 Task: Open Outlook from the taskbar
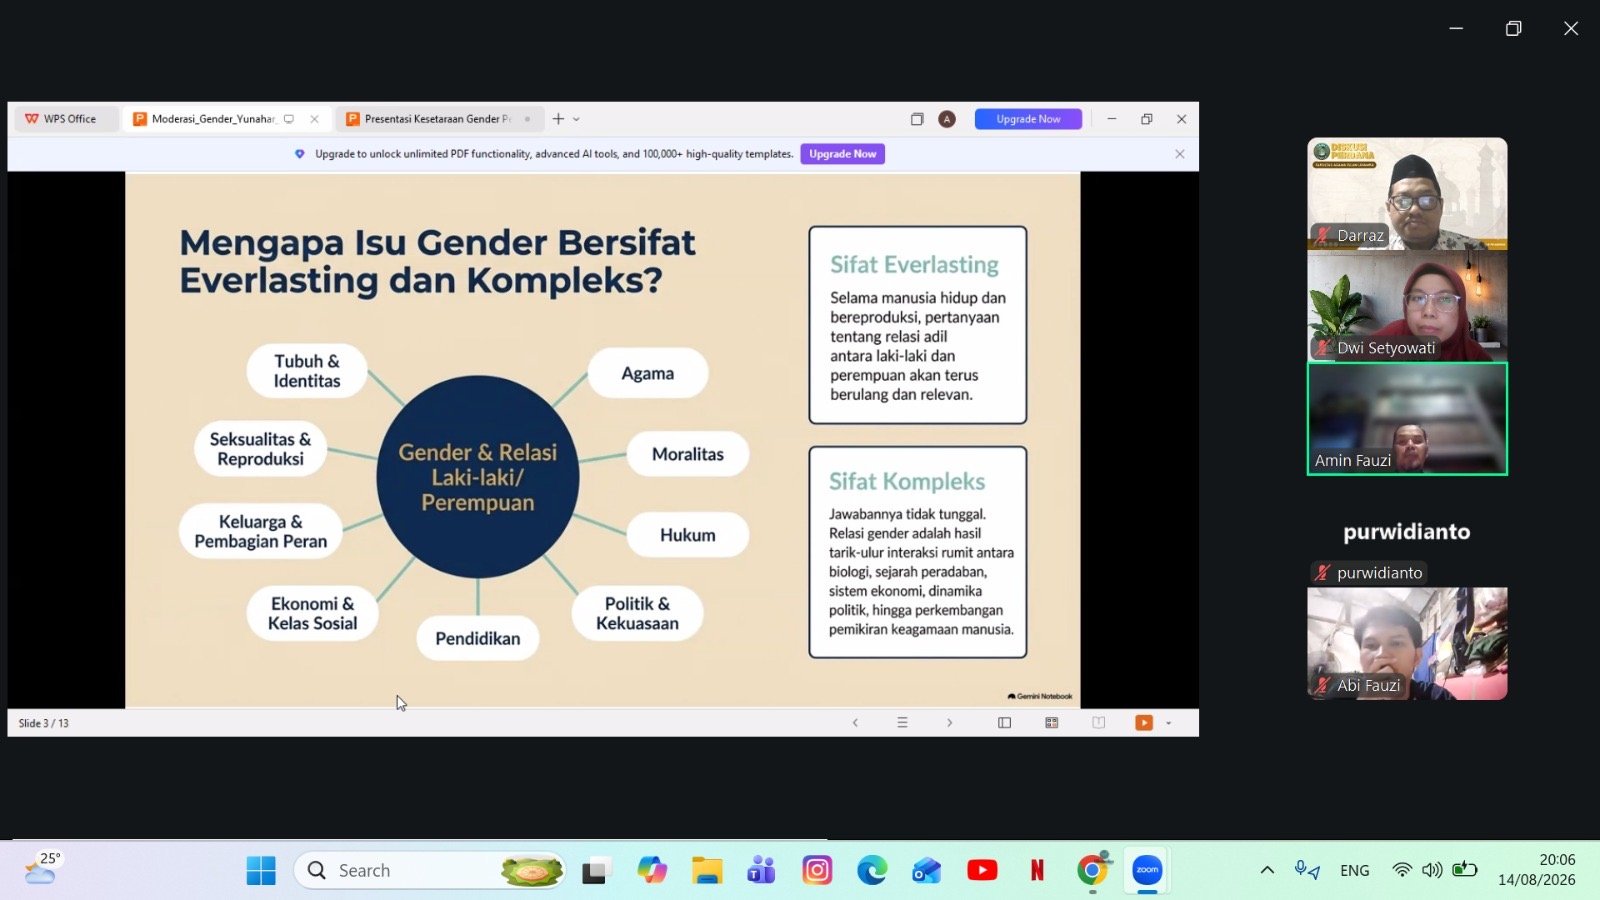point(927,871)
